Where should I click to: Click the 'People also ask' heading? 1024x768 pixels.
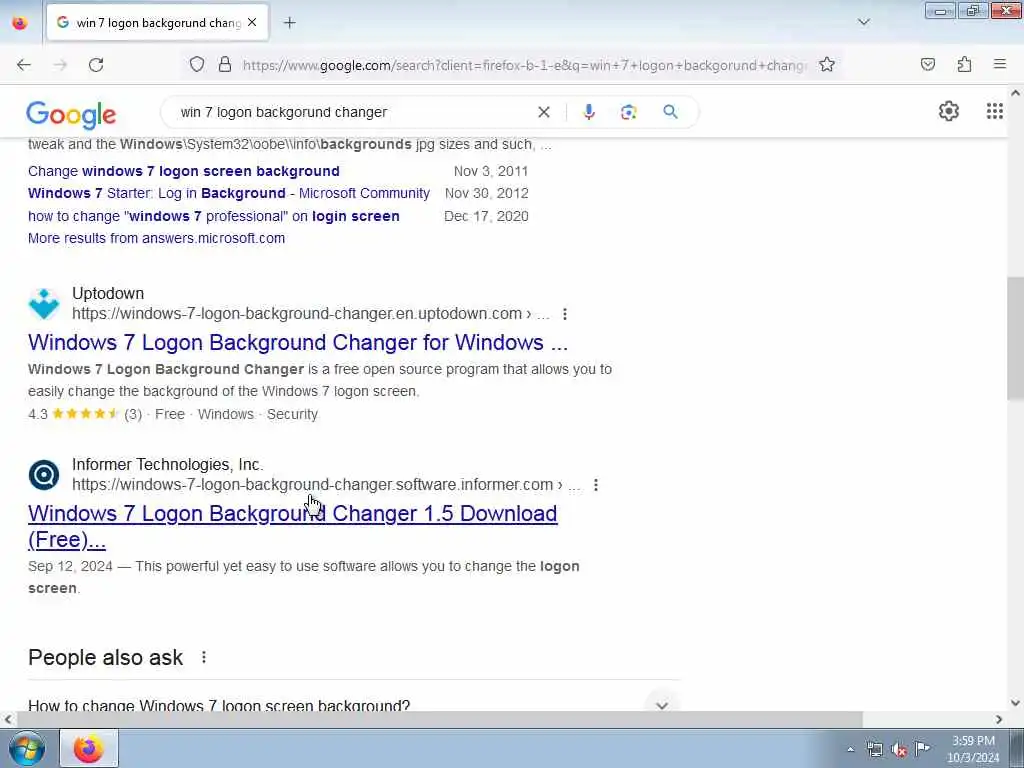[106, 657]
